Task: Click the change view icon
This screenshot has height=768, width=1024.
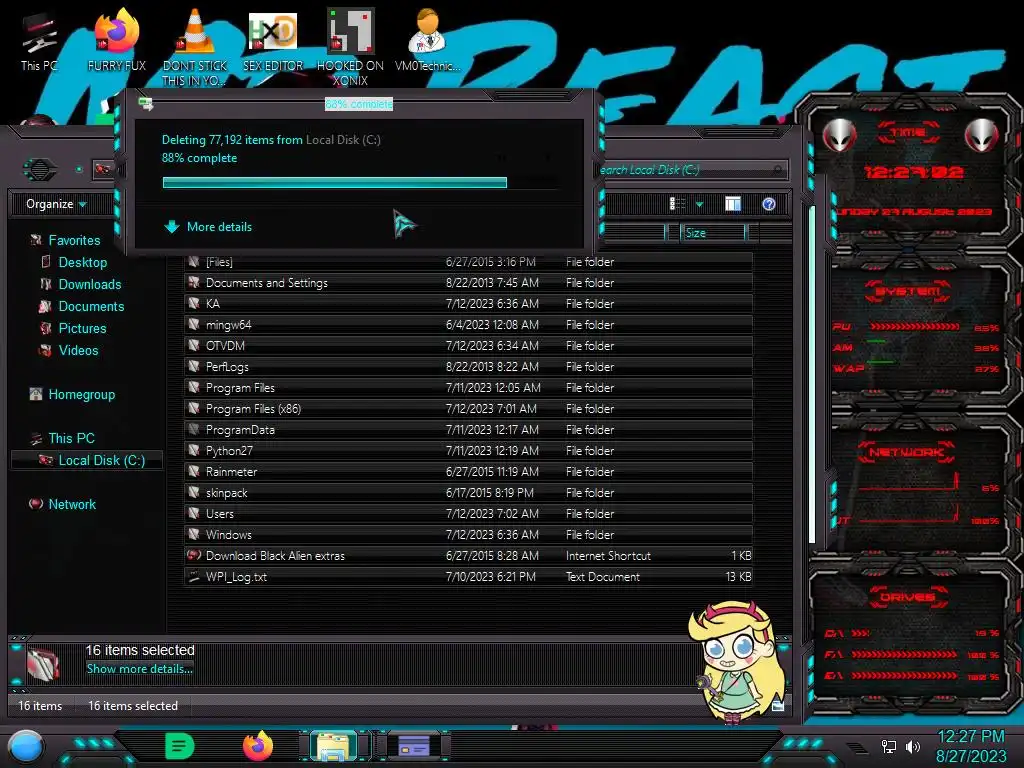Action: pos(677,204)
